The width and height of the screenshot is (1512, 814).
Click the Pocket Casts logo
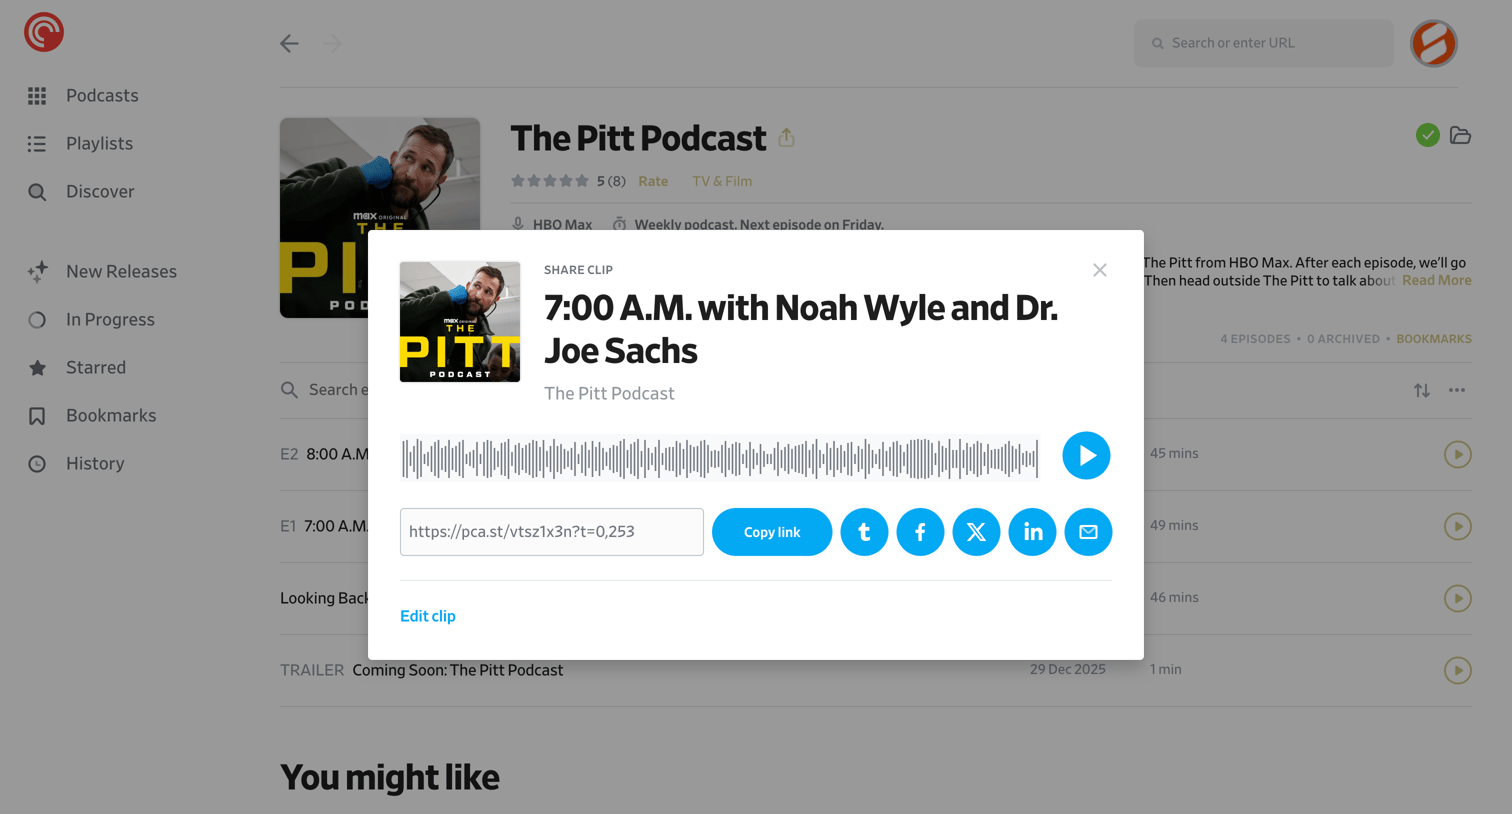tap(44, 32)
